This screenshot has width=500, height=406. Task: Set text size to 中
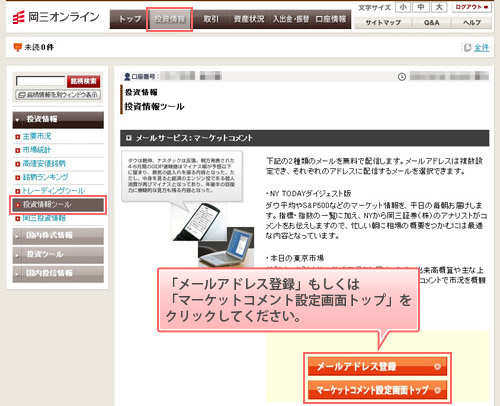[421, 7]
